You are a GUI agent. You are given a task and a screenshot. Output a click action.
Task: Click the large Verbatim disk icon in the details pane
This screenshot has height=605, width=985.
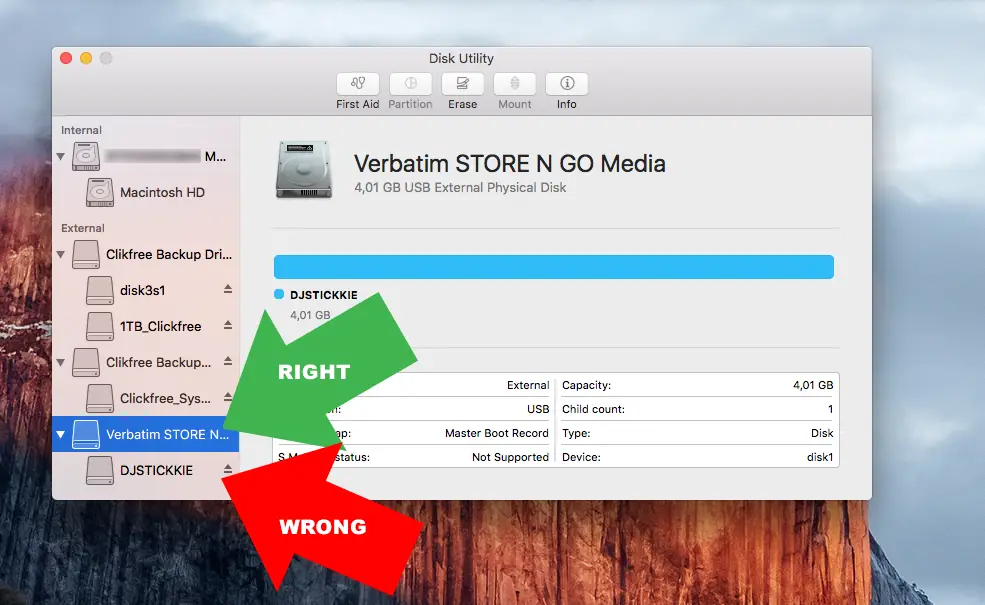pos(304,170)
